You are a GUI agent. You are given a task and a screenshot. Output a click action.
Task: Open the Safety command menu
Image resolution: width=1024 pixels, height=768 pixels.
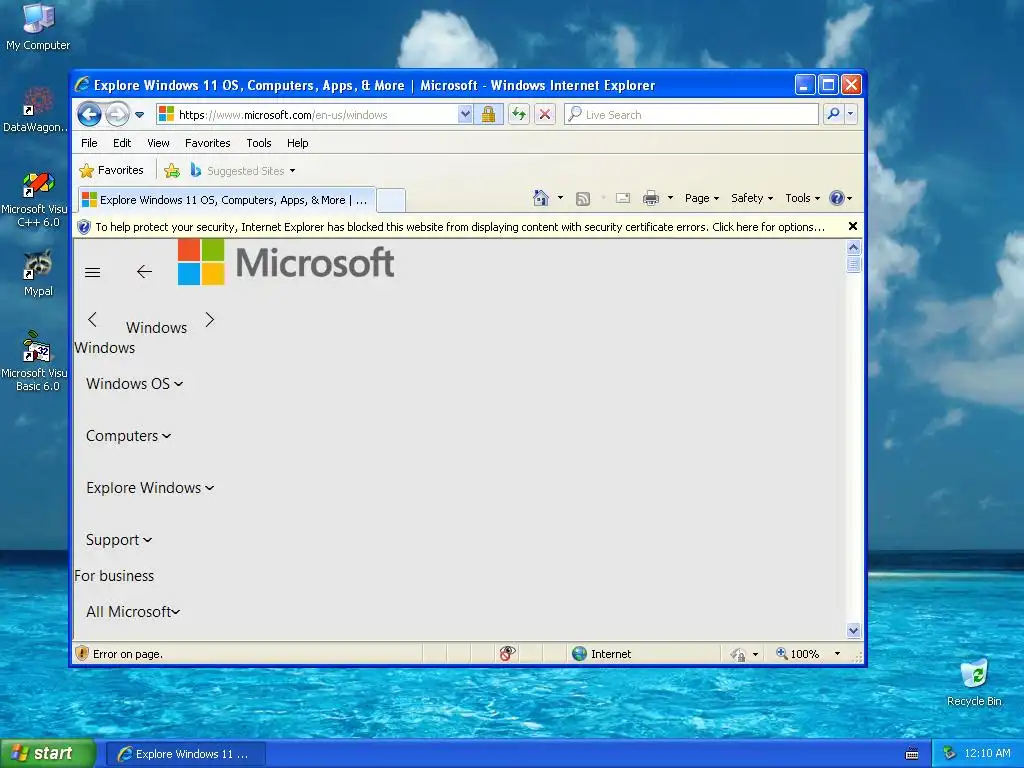752,198
